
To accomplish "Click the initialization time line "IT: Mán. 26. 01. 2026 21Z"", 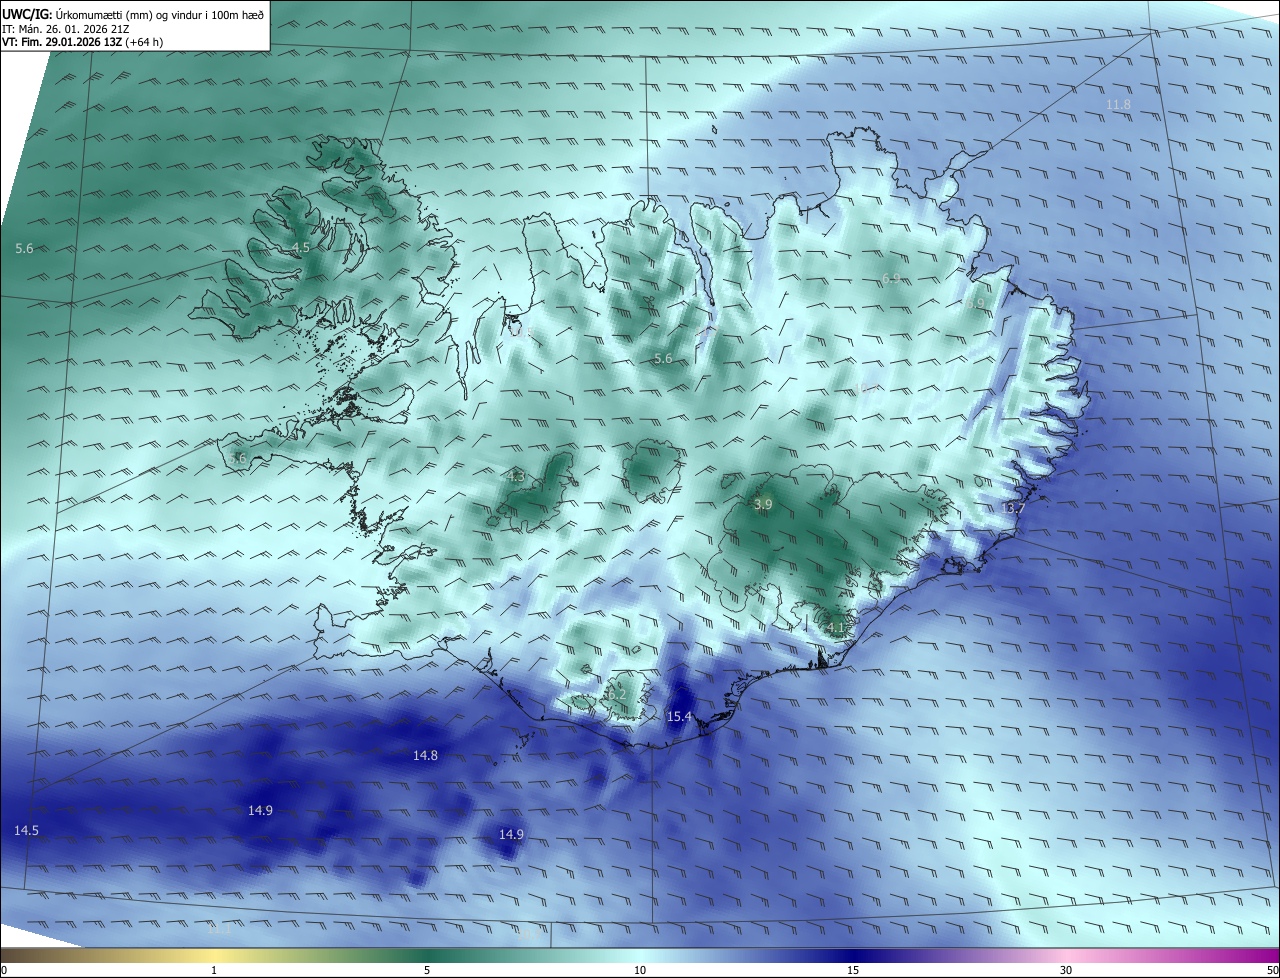I will pos(66,28).
